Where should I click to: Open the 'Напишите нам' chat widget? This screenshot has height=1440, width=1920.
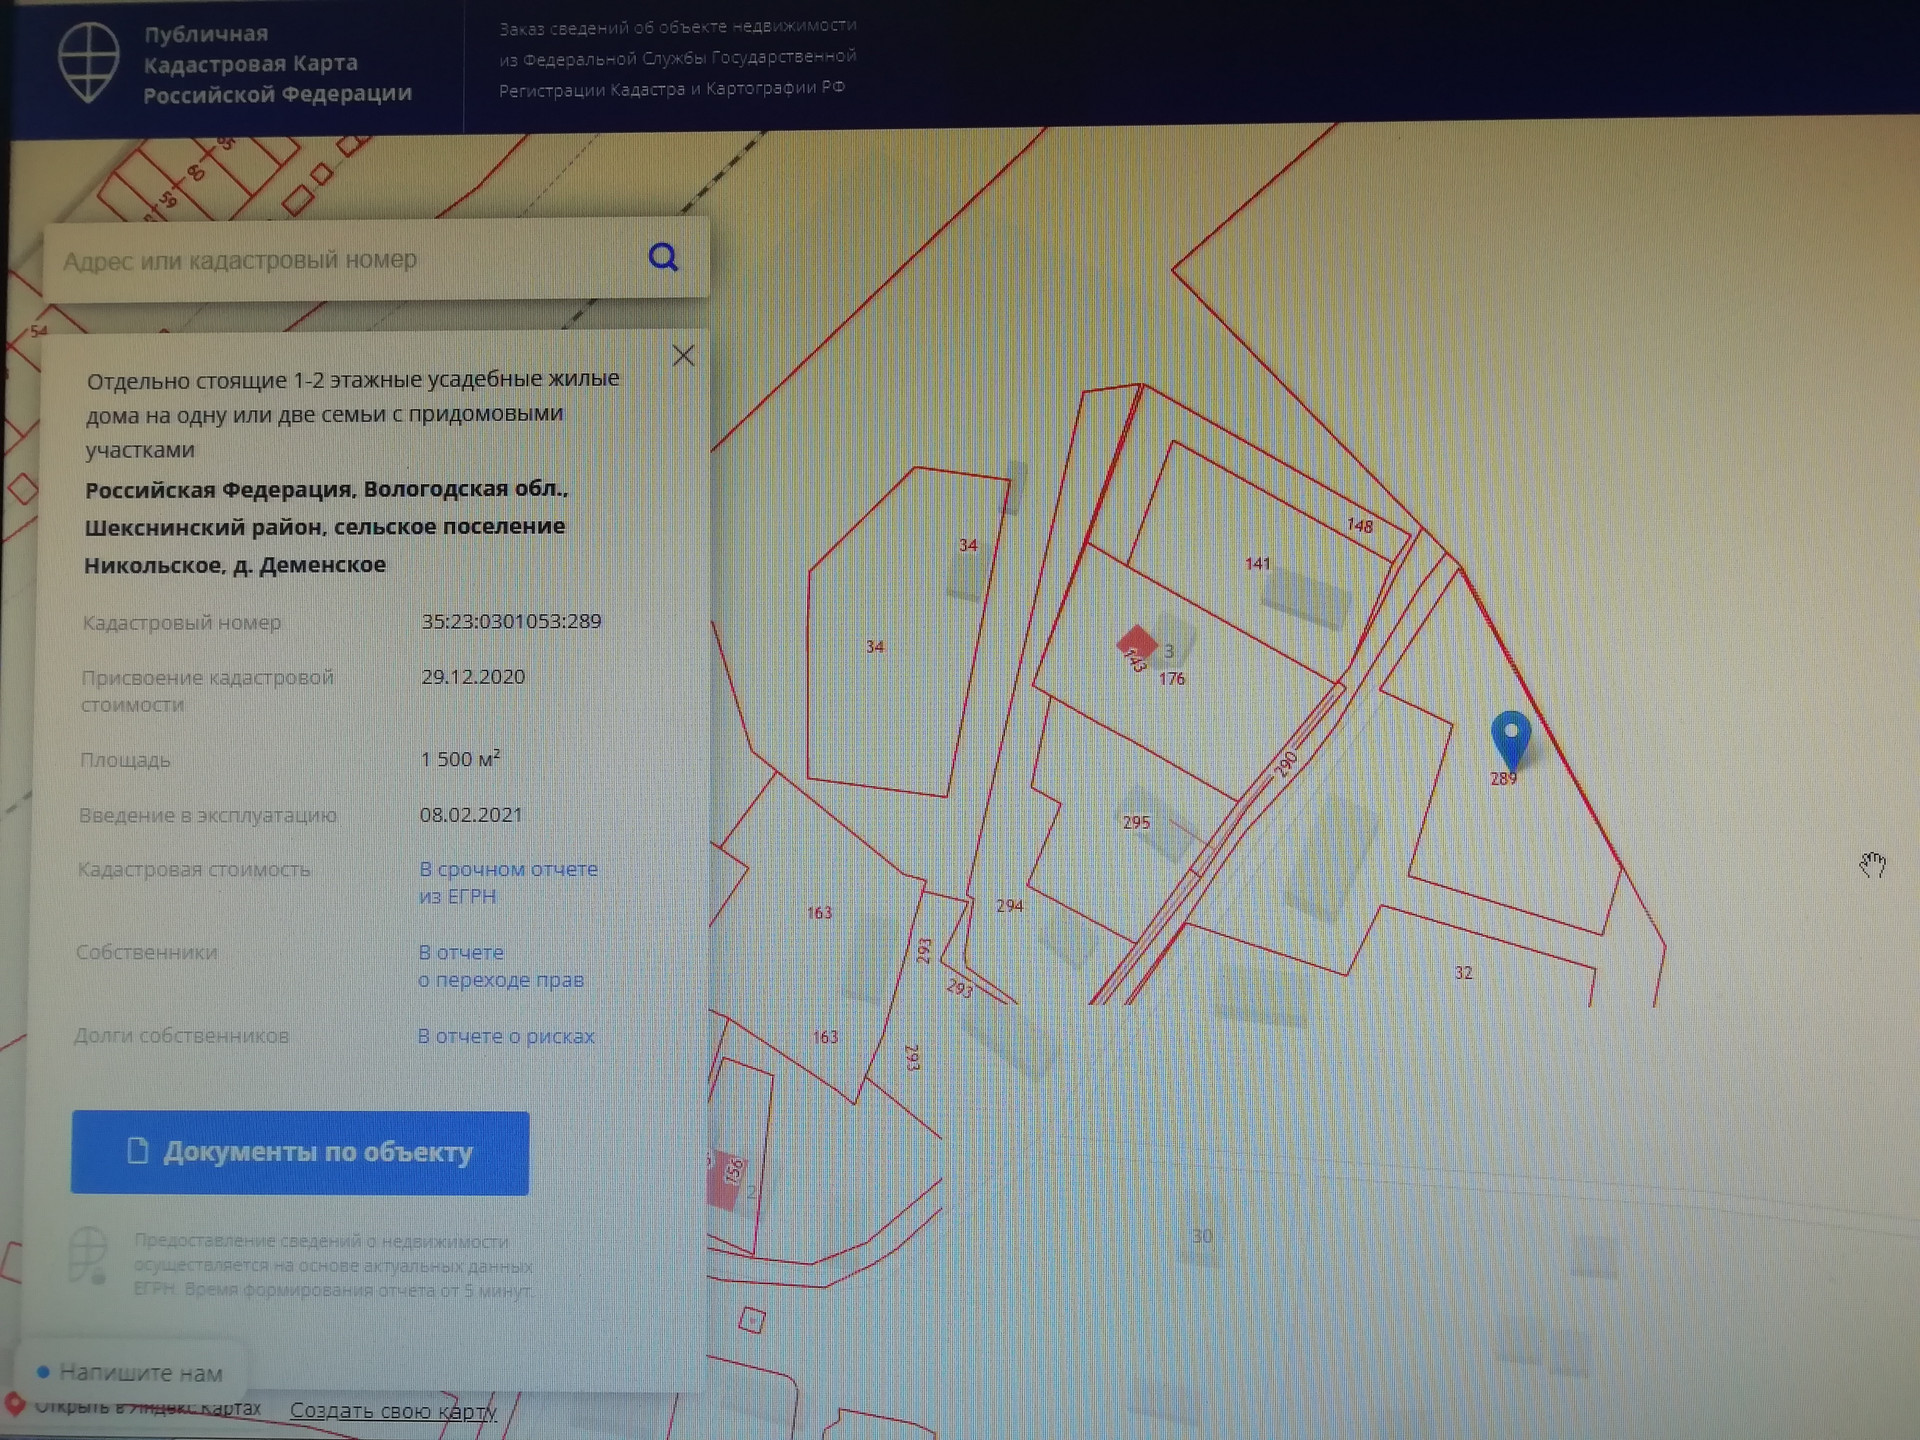[x=130, y=1373]
